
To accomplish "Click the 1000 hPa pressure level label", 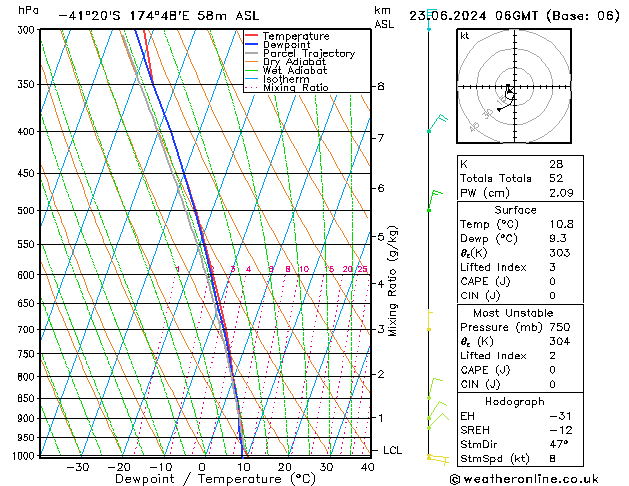I will [26, 456].
